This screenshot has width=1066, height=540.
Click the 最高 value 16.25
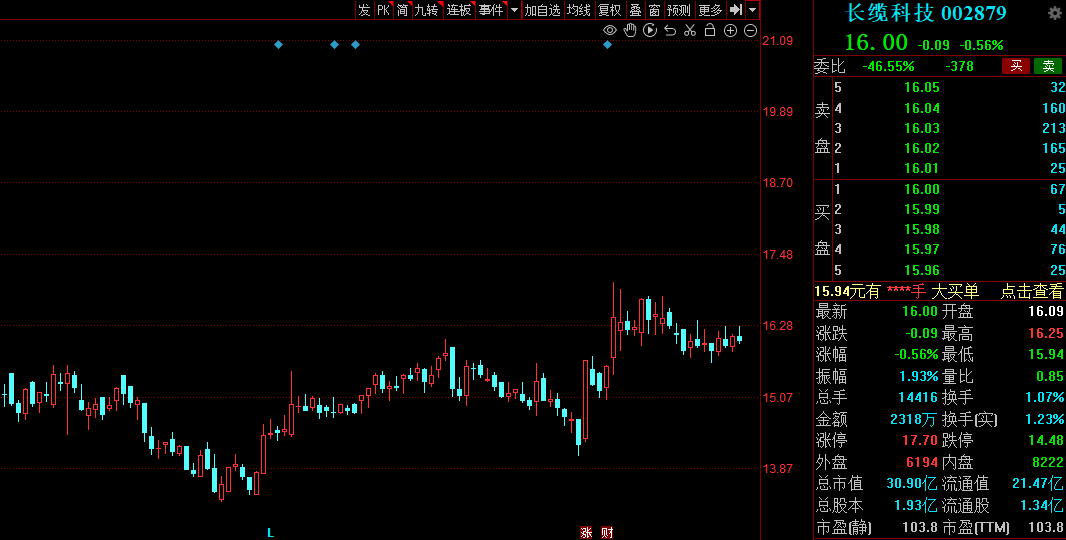[1046, 333]
